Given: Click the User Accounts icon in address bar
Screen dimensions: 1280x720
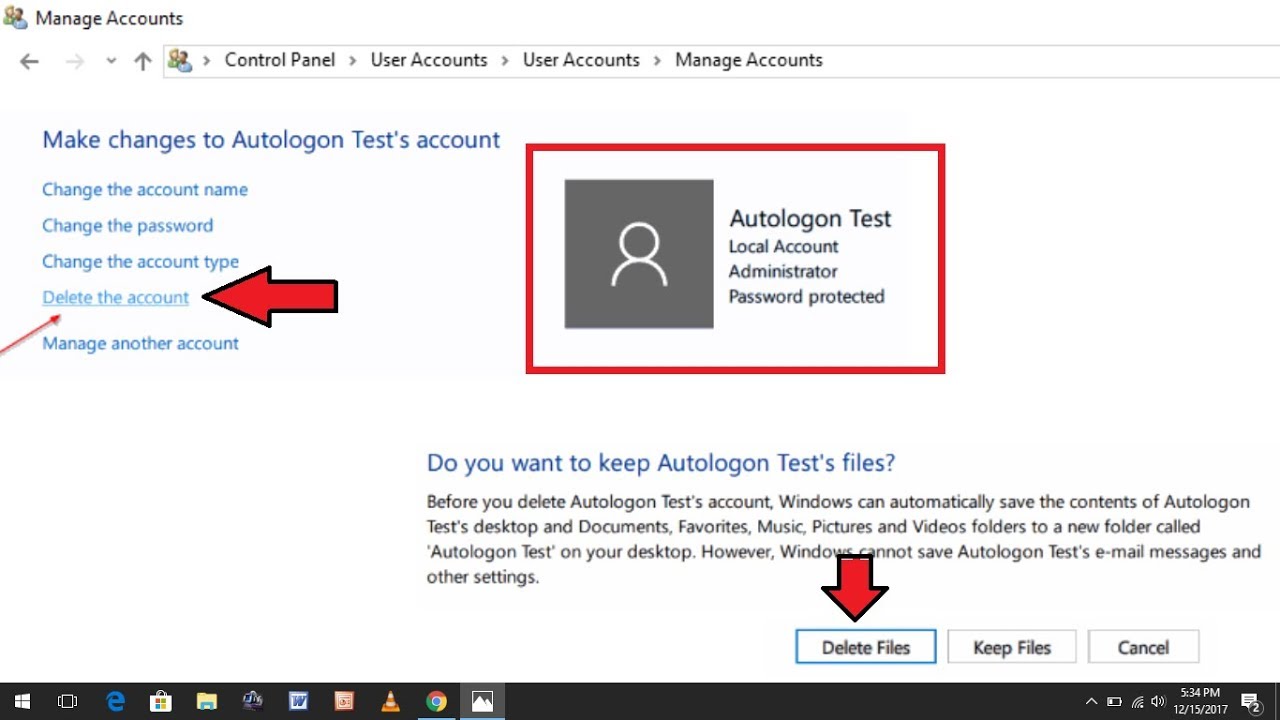Looking at the screenshot, I should [180, 60].
